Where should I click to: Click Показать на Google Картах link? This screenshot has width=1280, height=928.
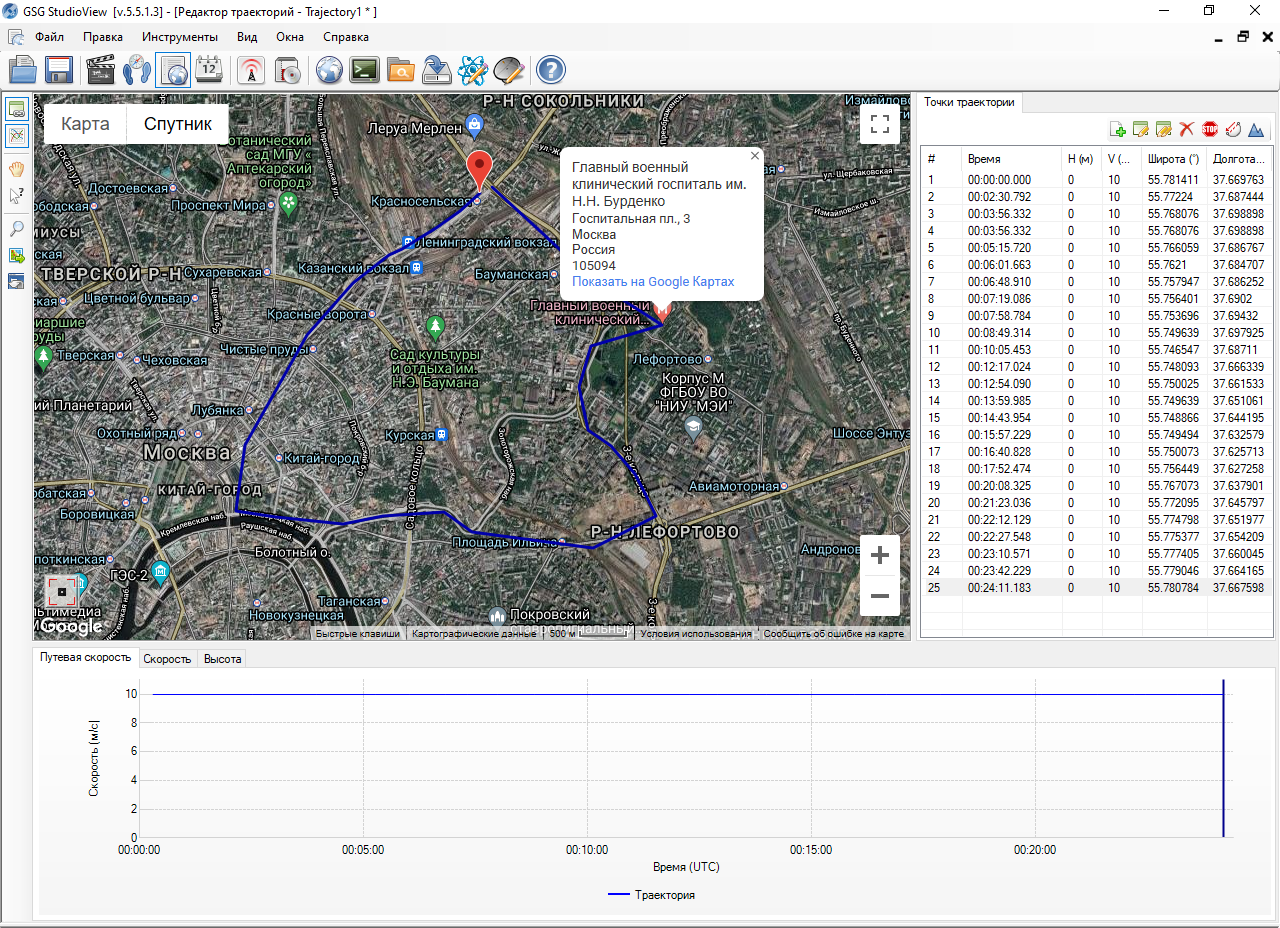[653, 282]
